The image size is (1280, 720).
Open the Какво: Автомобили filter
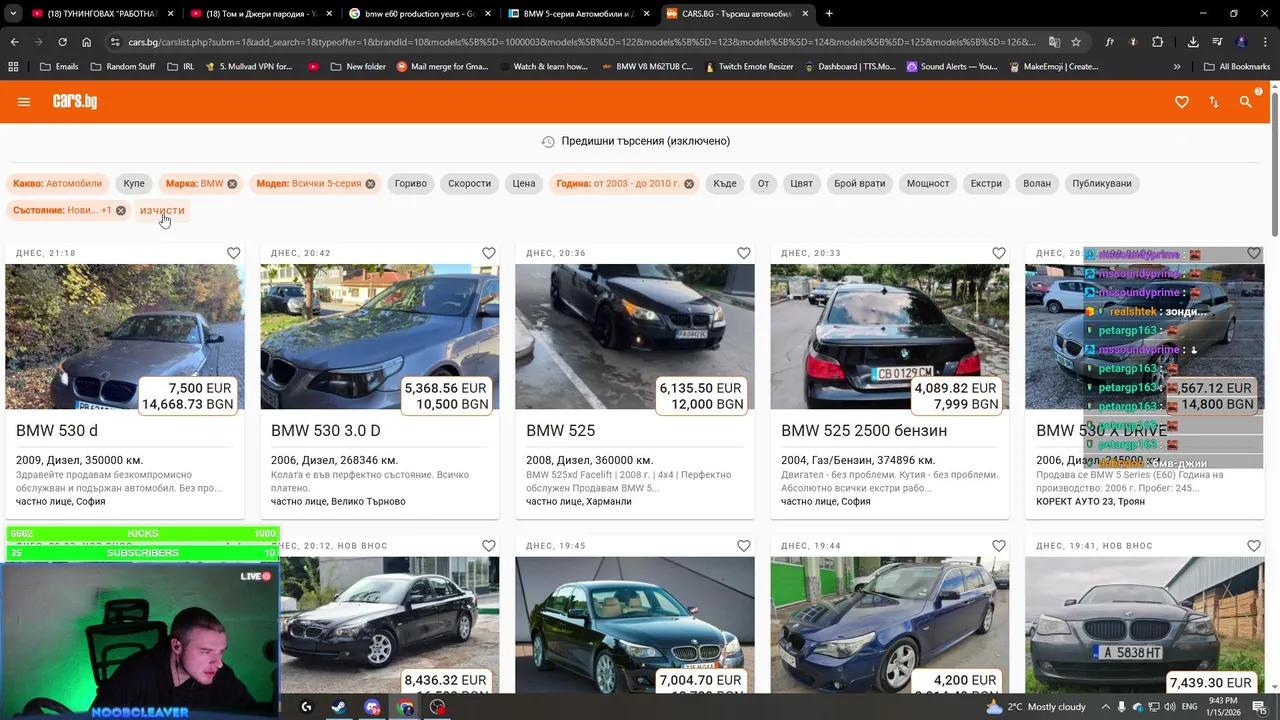coord(57,184)
